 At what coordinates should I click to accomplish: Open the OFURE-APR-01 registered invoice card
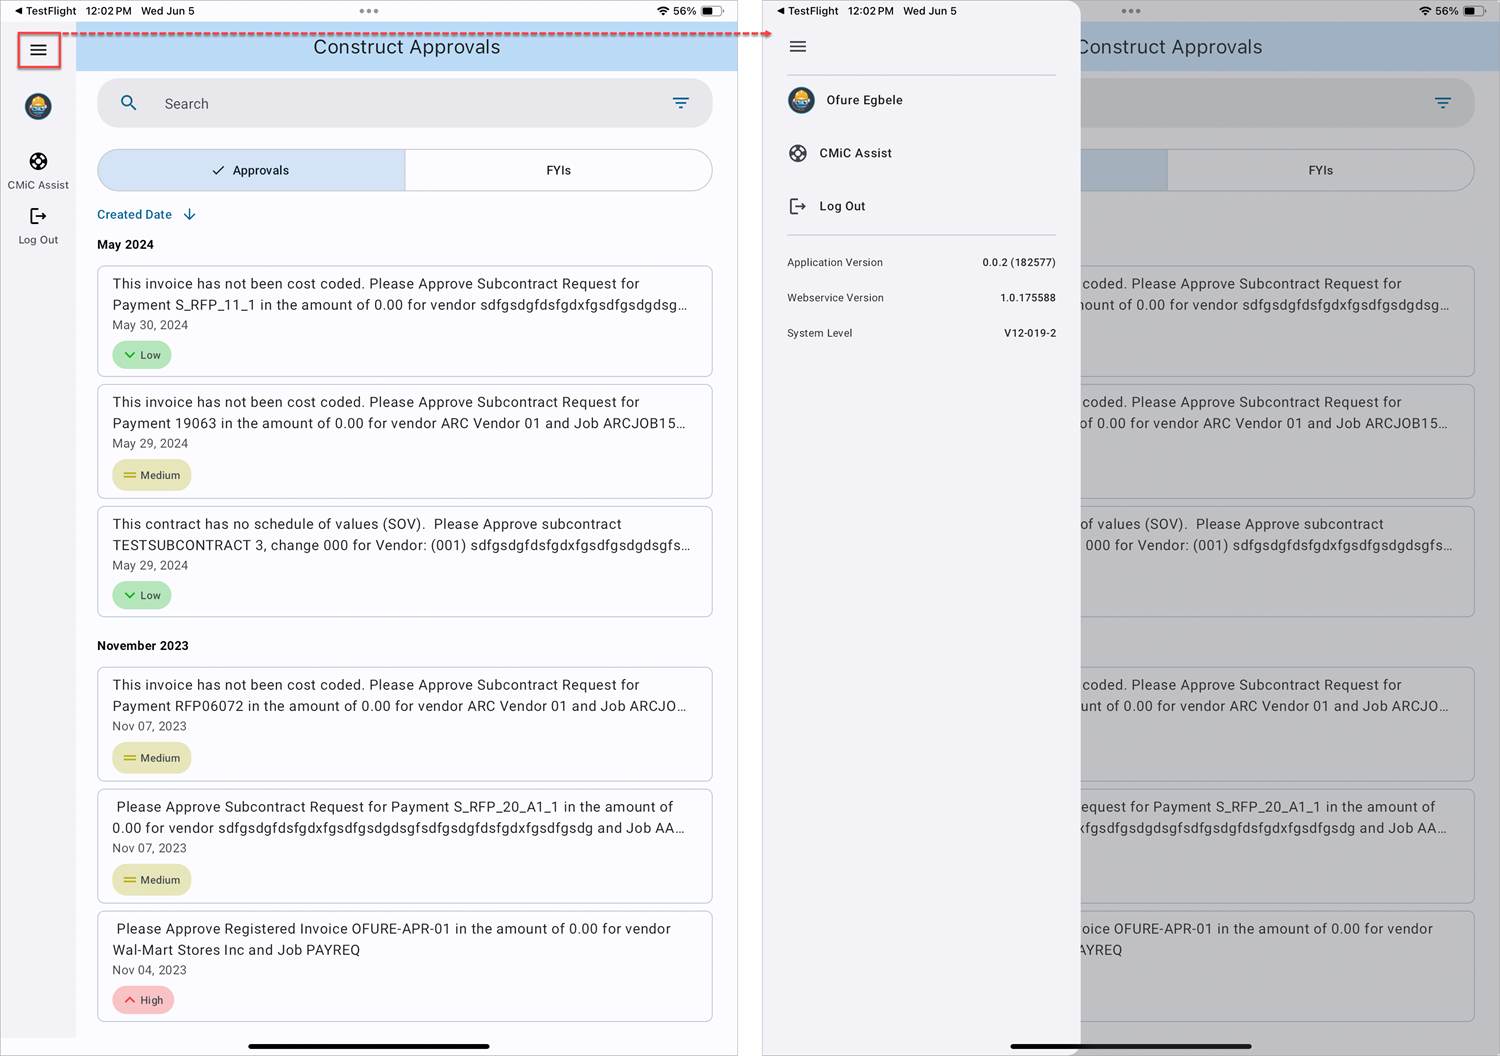click(405, 966)
